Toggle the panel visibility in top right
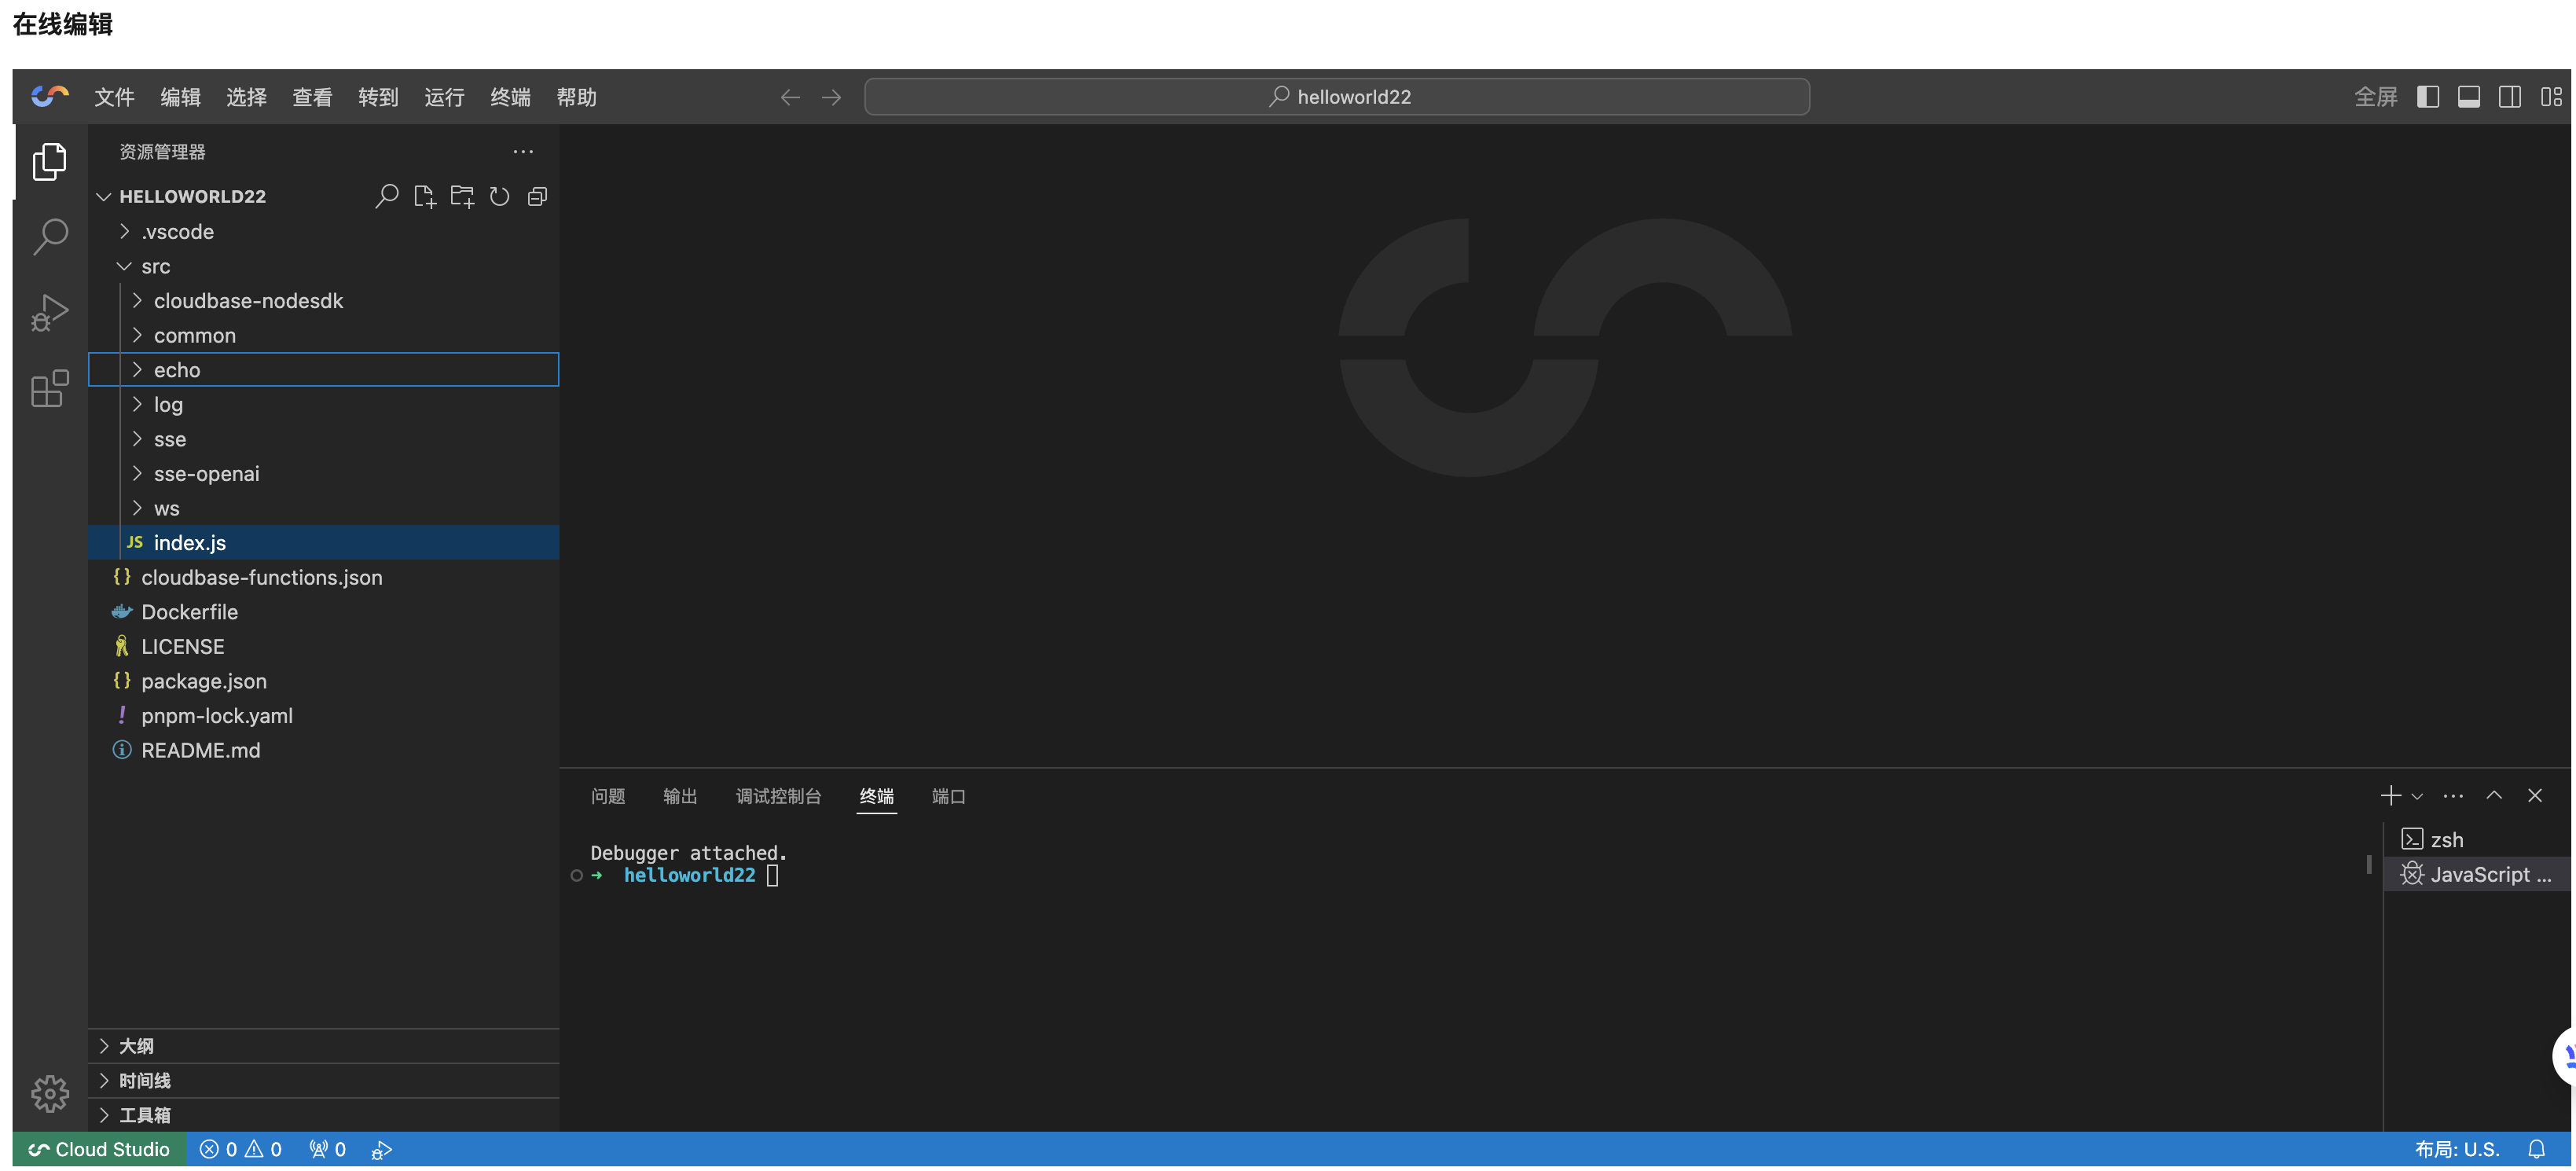The height and width of the screenshot is (1171, 2576). pyautogui.click(x=2469, y=96)
